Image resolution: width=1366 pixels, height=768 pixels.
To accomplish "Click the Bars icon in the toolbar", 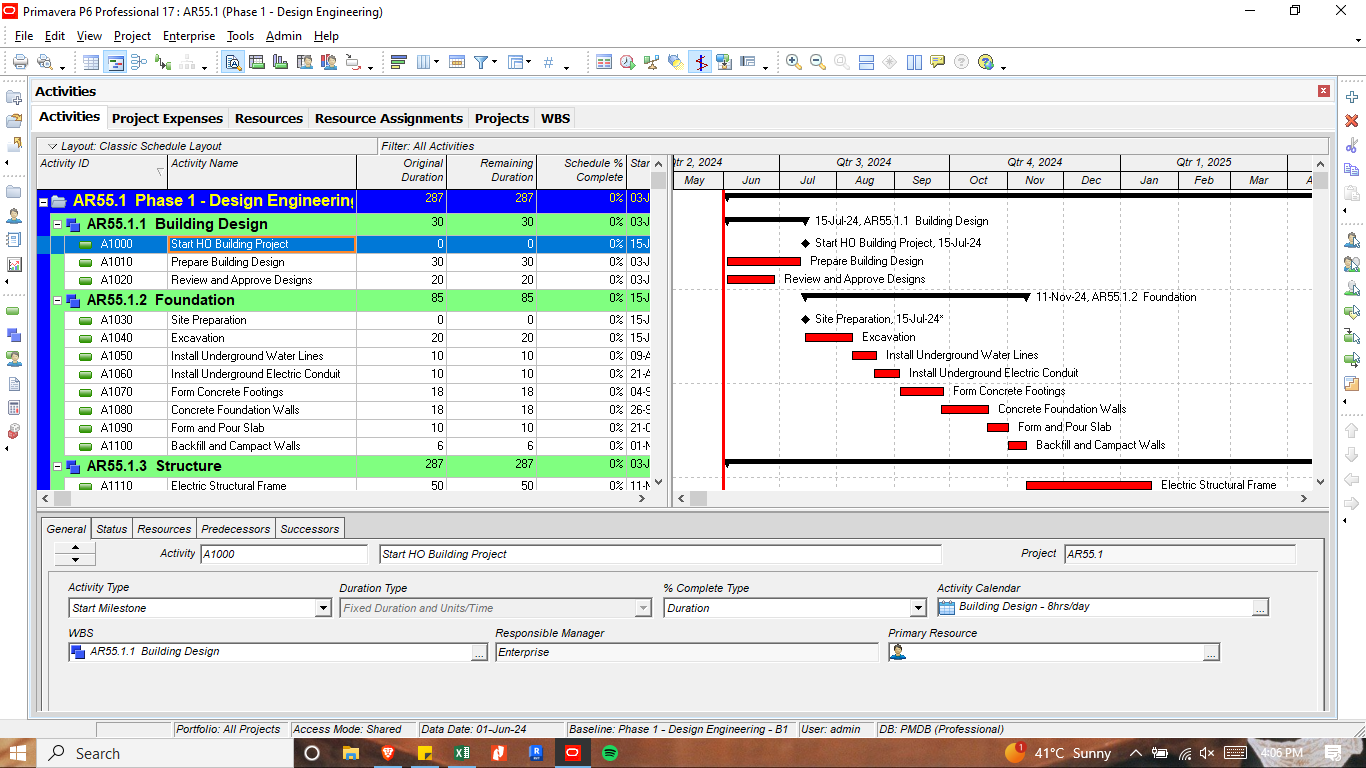I will 398,62.
